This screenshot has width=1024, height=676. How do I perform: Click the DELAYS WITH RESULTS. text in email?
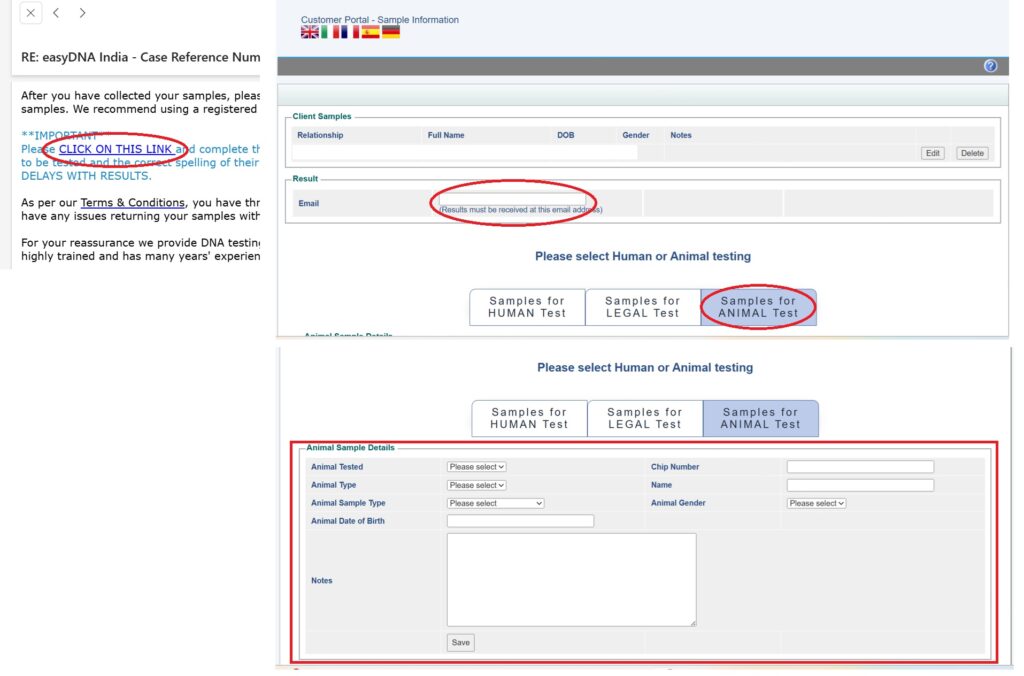pyautogui.click(x=86, y=176)
